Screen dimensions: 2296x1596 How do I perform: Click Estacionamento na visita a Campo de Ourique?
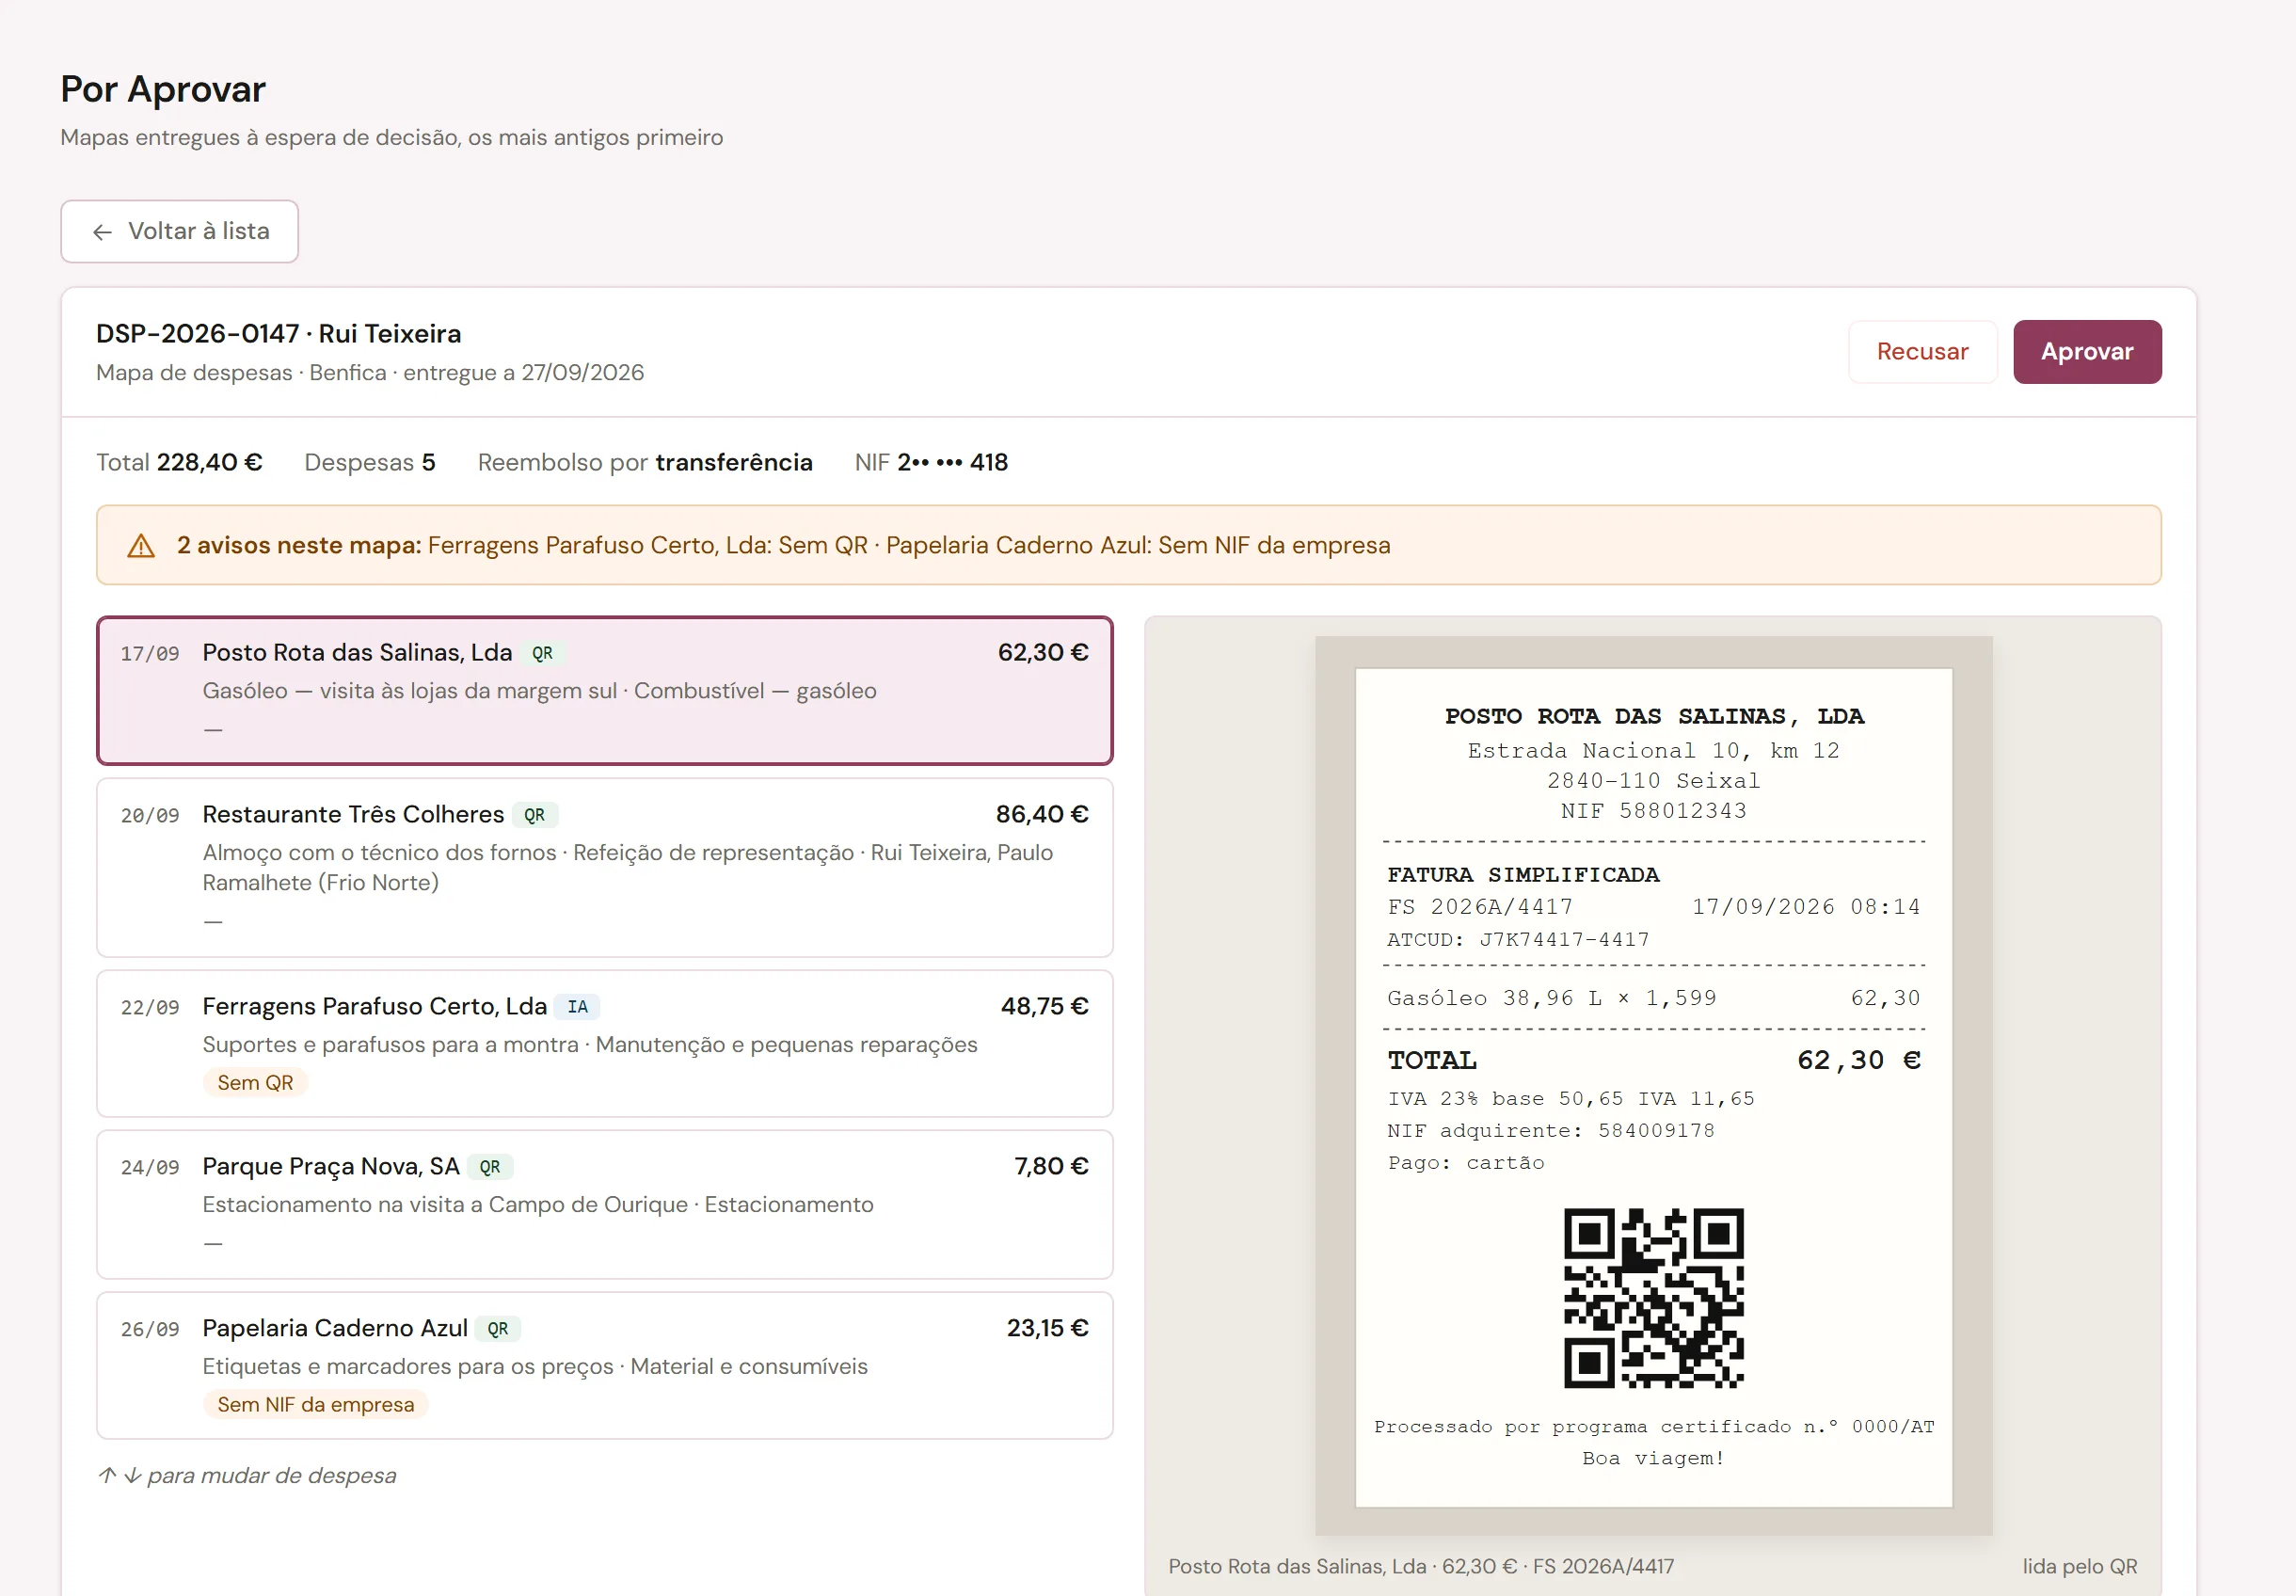click(445, 1205)
